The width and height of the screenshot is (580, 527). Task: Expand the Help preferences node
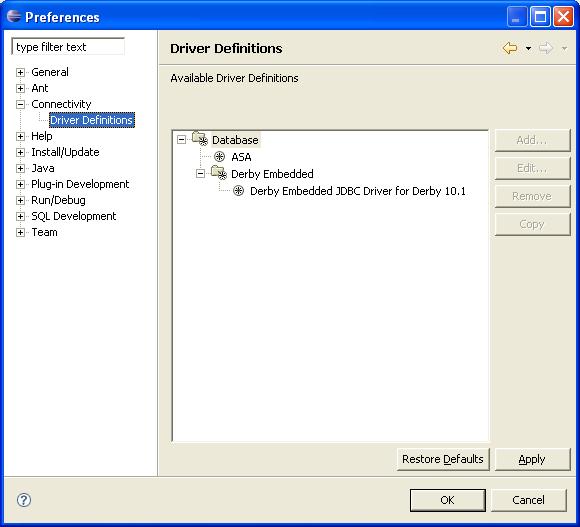click(x=20, y=136)
